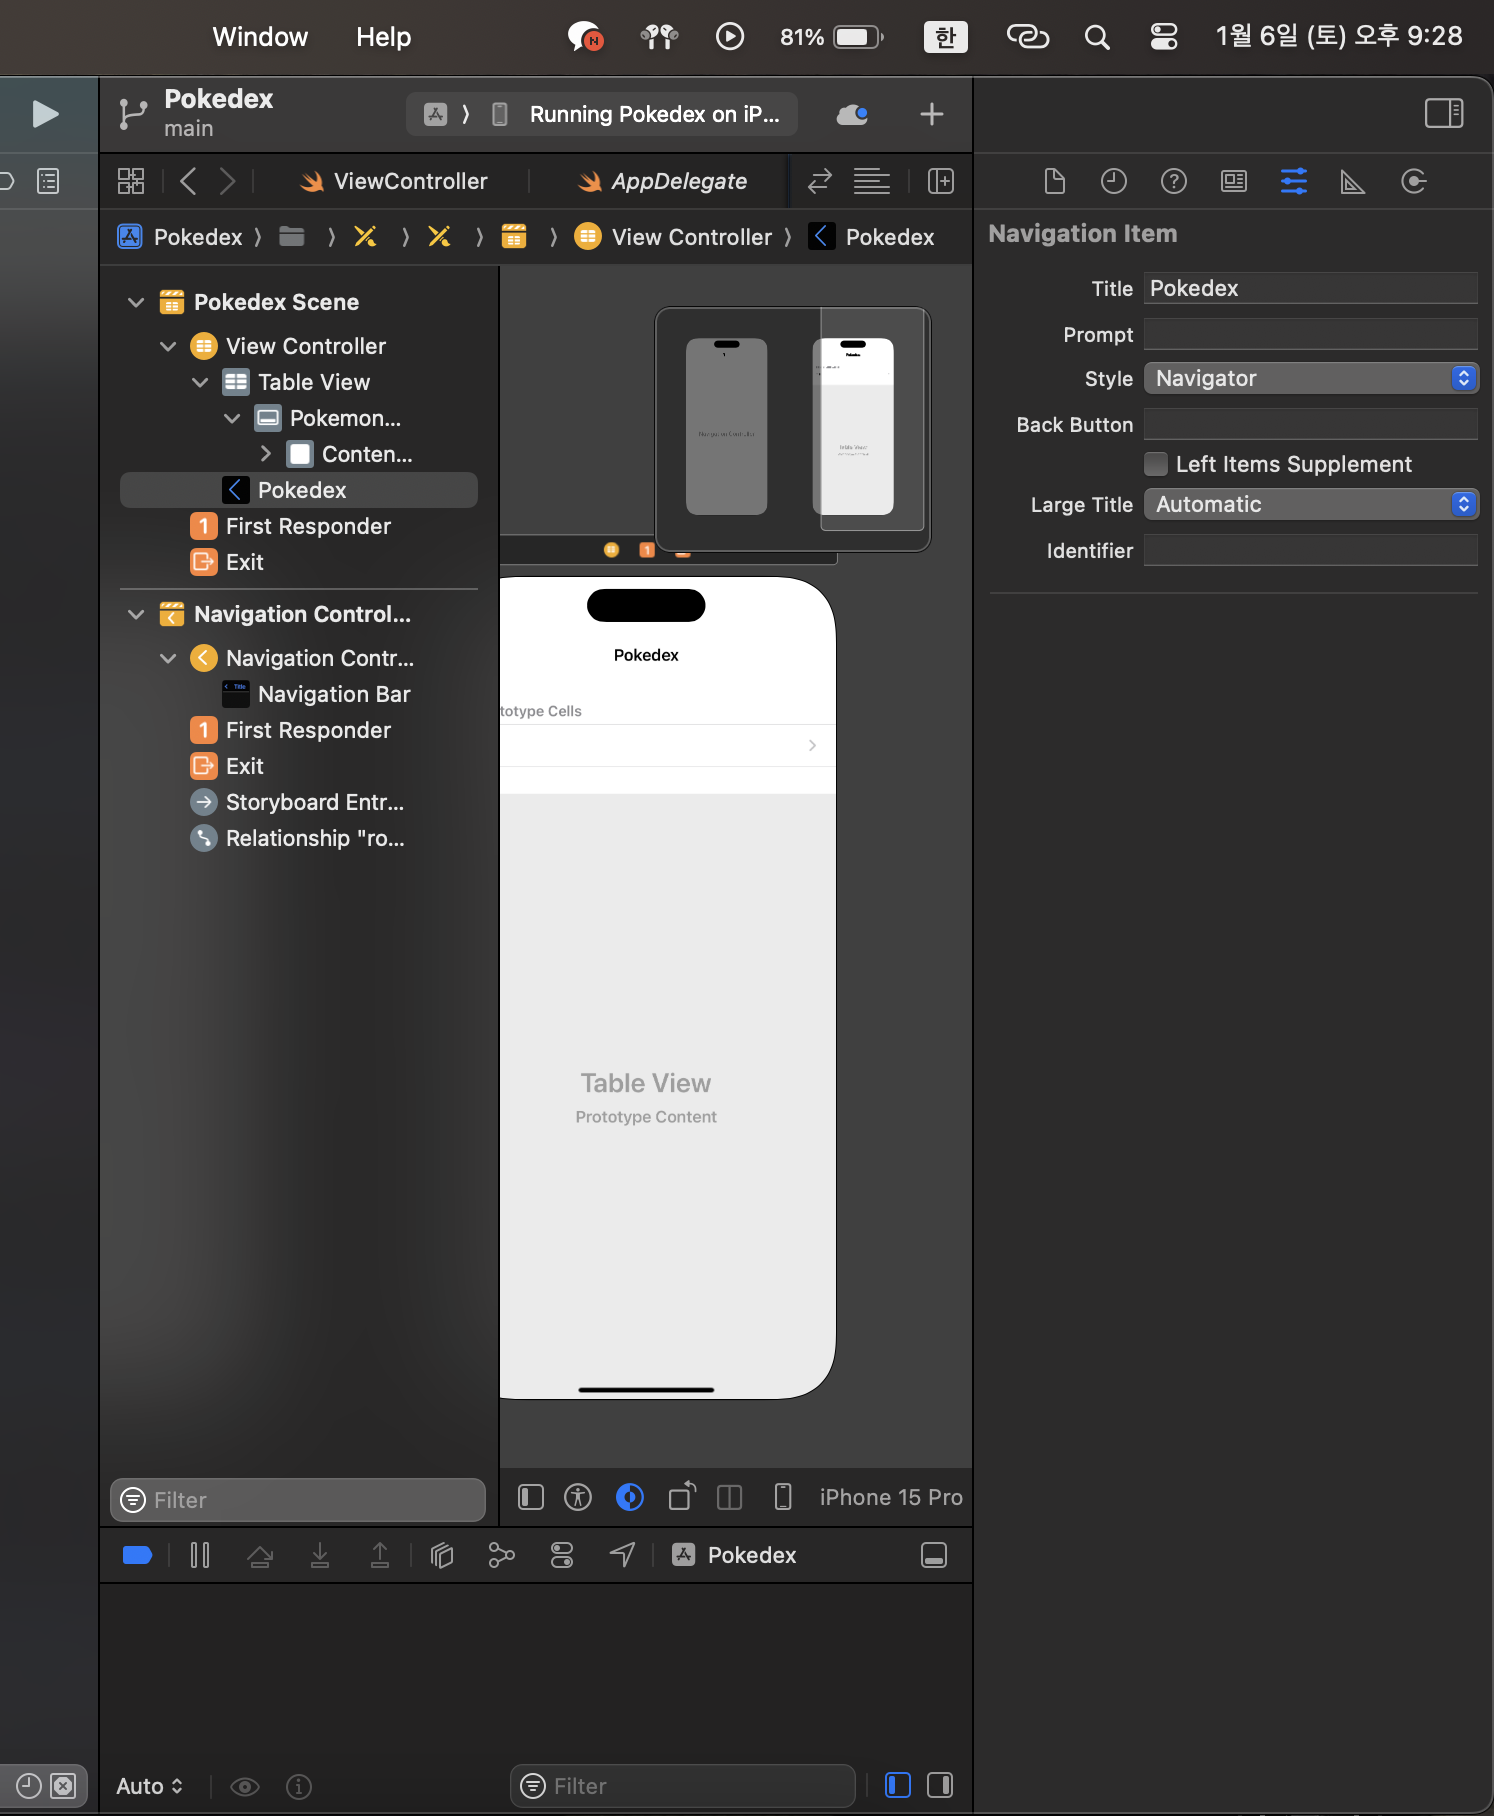1494x1816 pixels.
Task: Select the Storyboard Entry Point row
Action: click(298, 802)
